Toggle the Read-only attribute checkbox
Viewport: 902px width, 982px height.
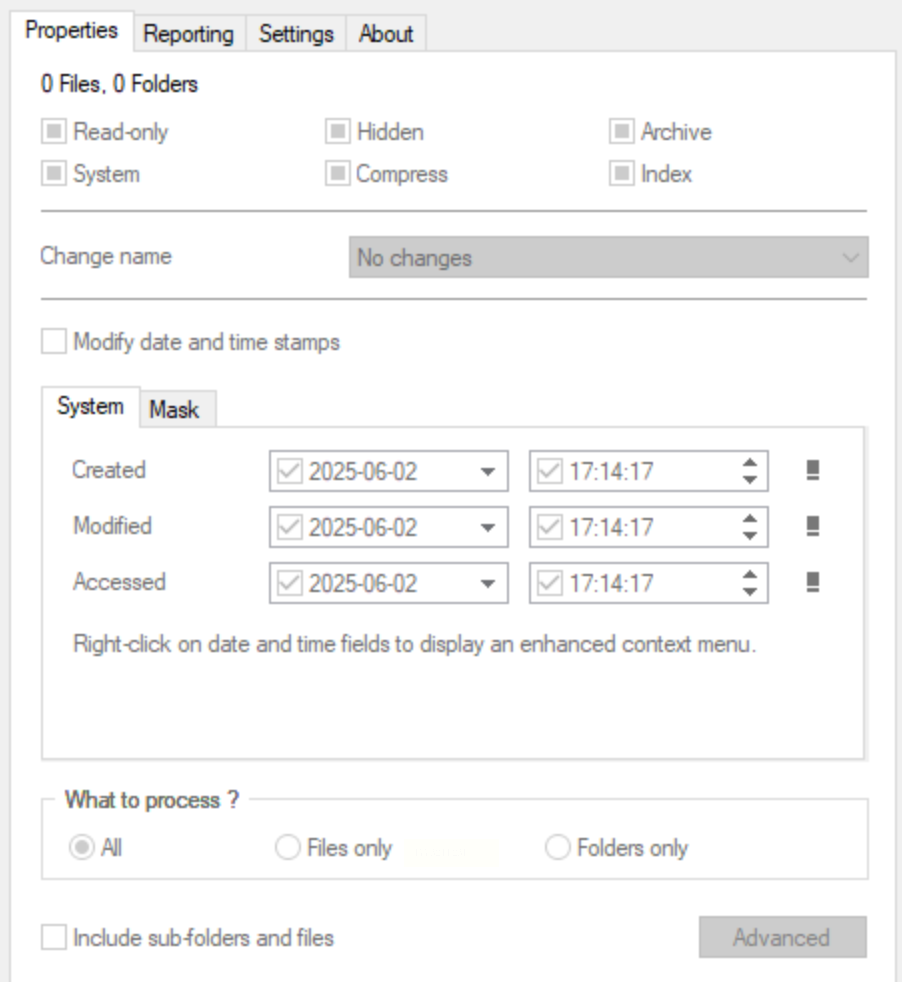(x=54, y=132)
